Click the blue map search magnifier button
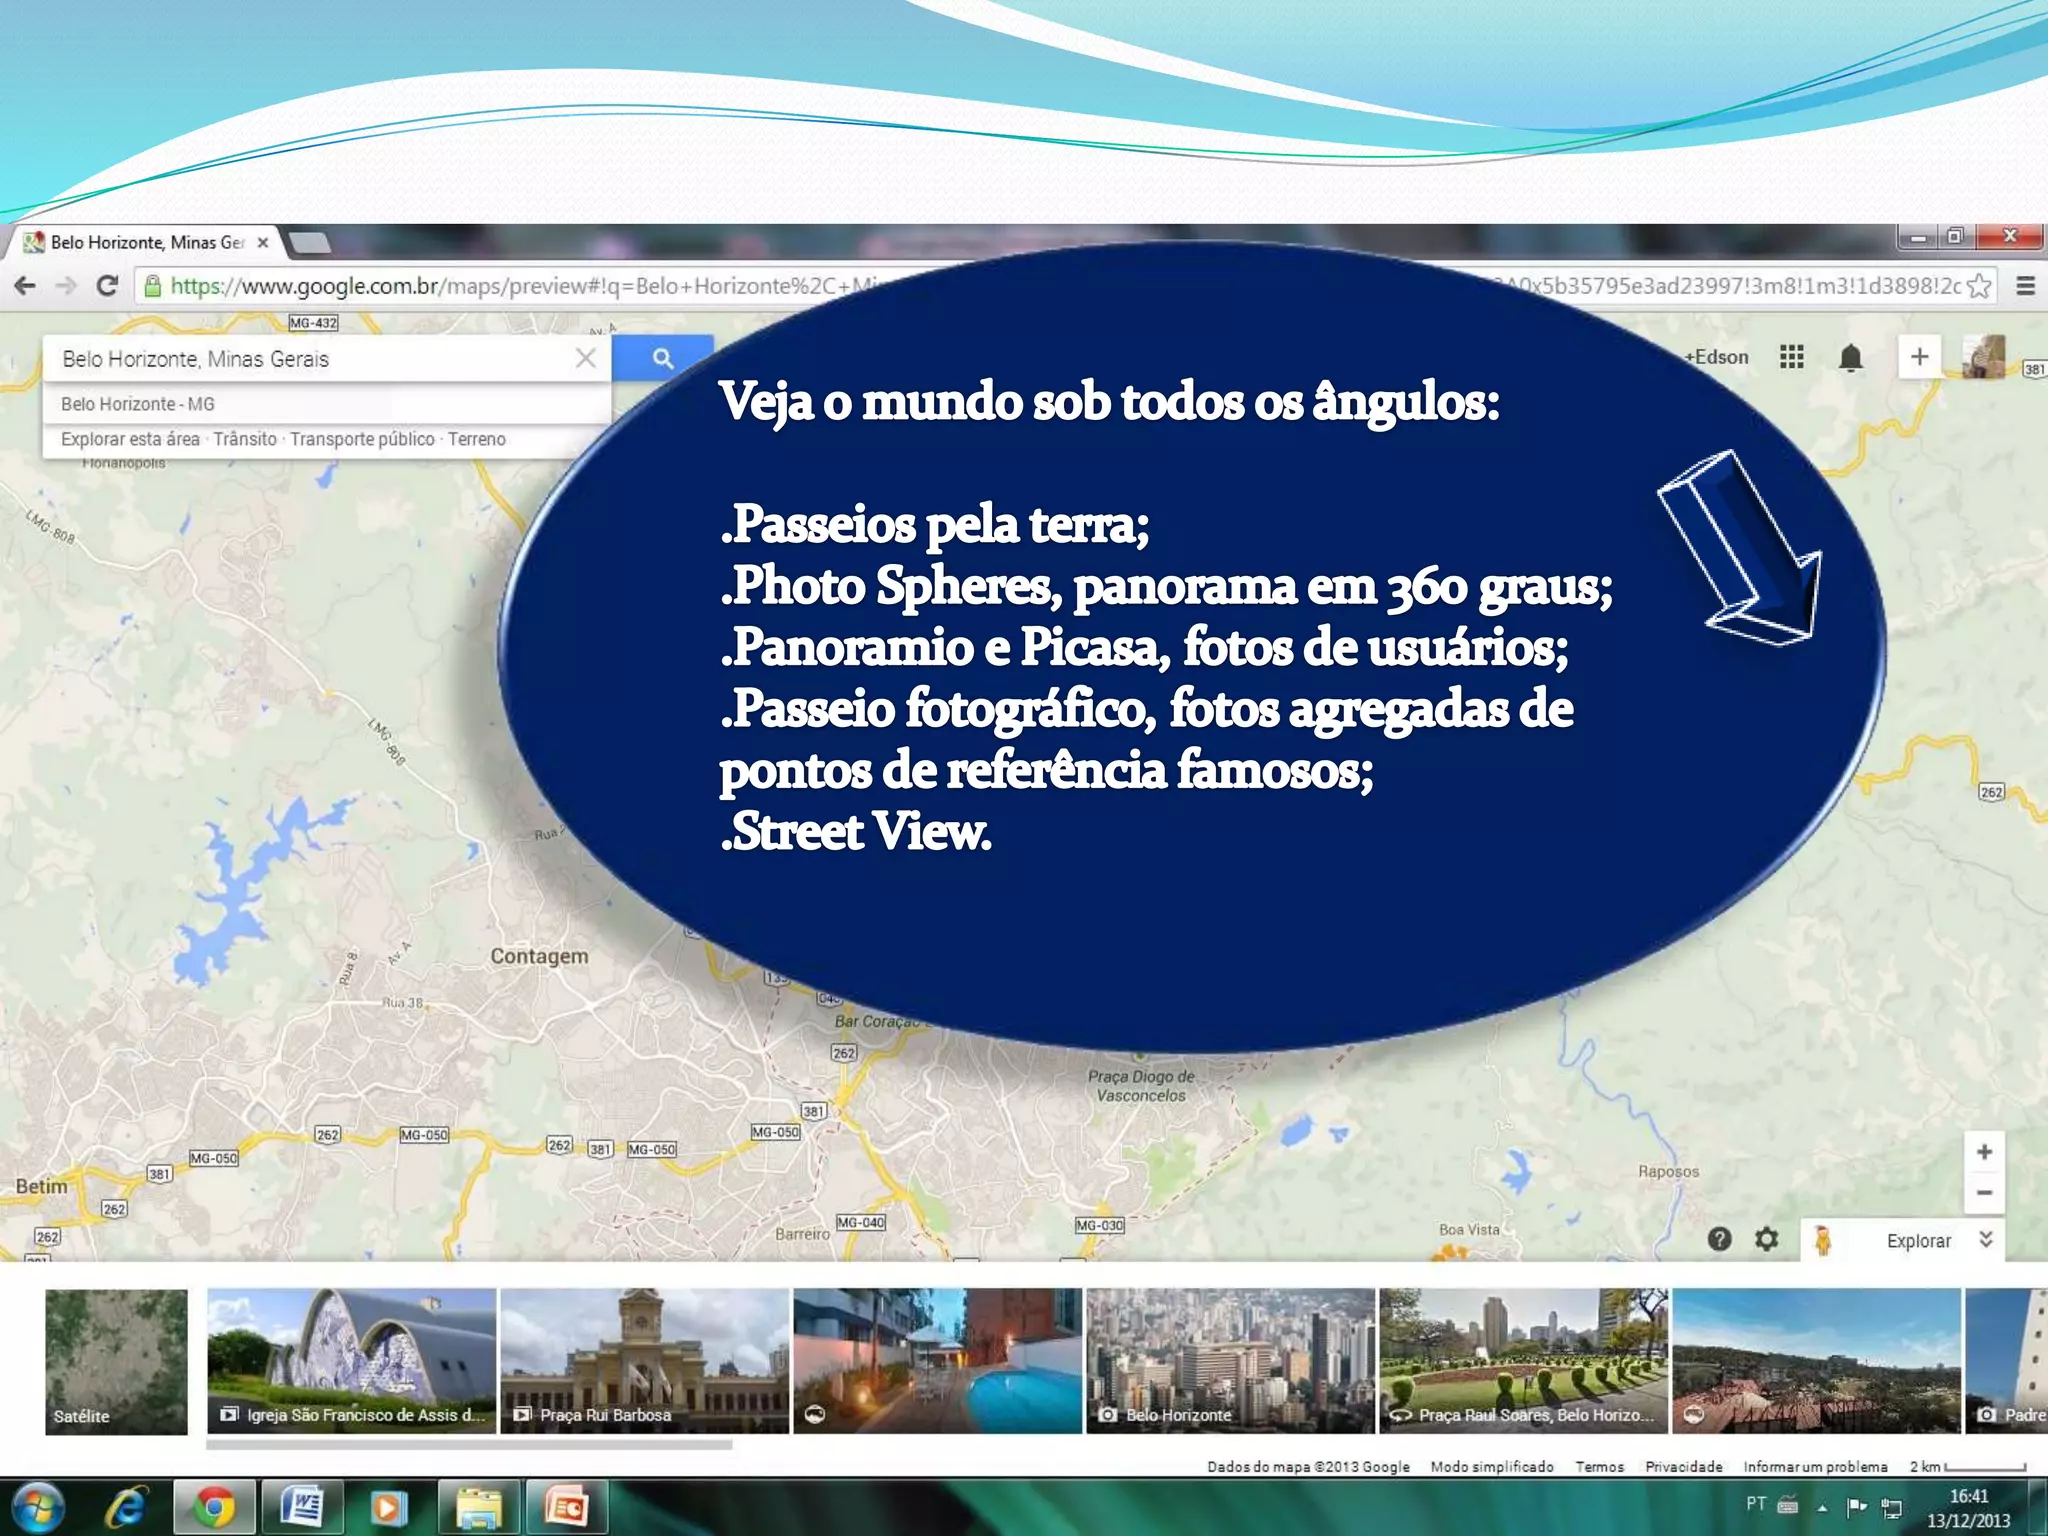The image size is (2048, 1536). pos(662,358)
